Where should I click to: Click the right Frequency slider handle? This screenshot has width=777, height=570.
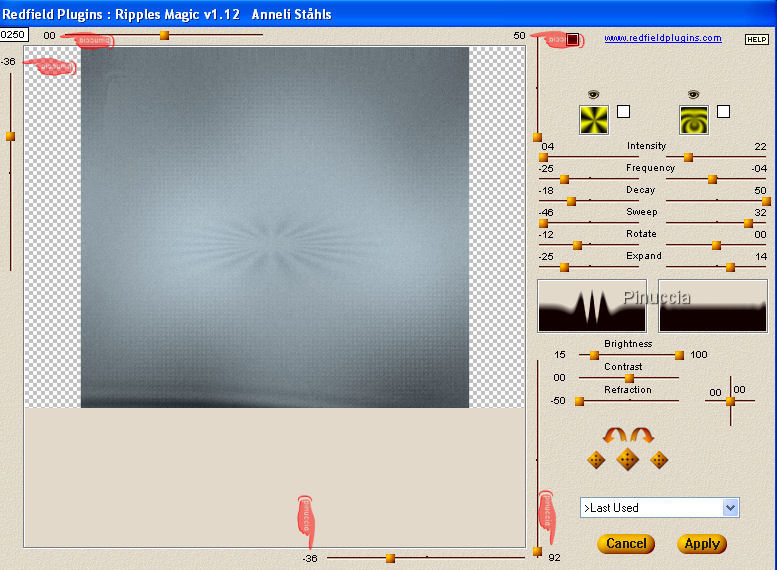coord(713,179)
